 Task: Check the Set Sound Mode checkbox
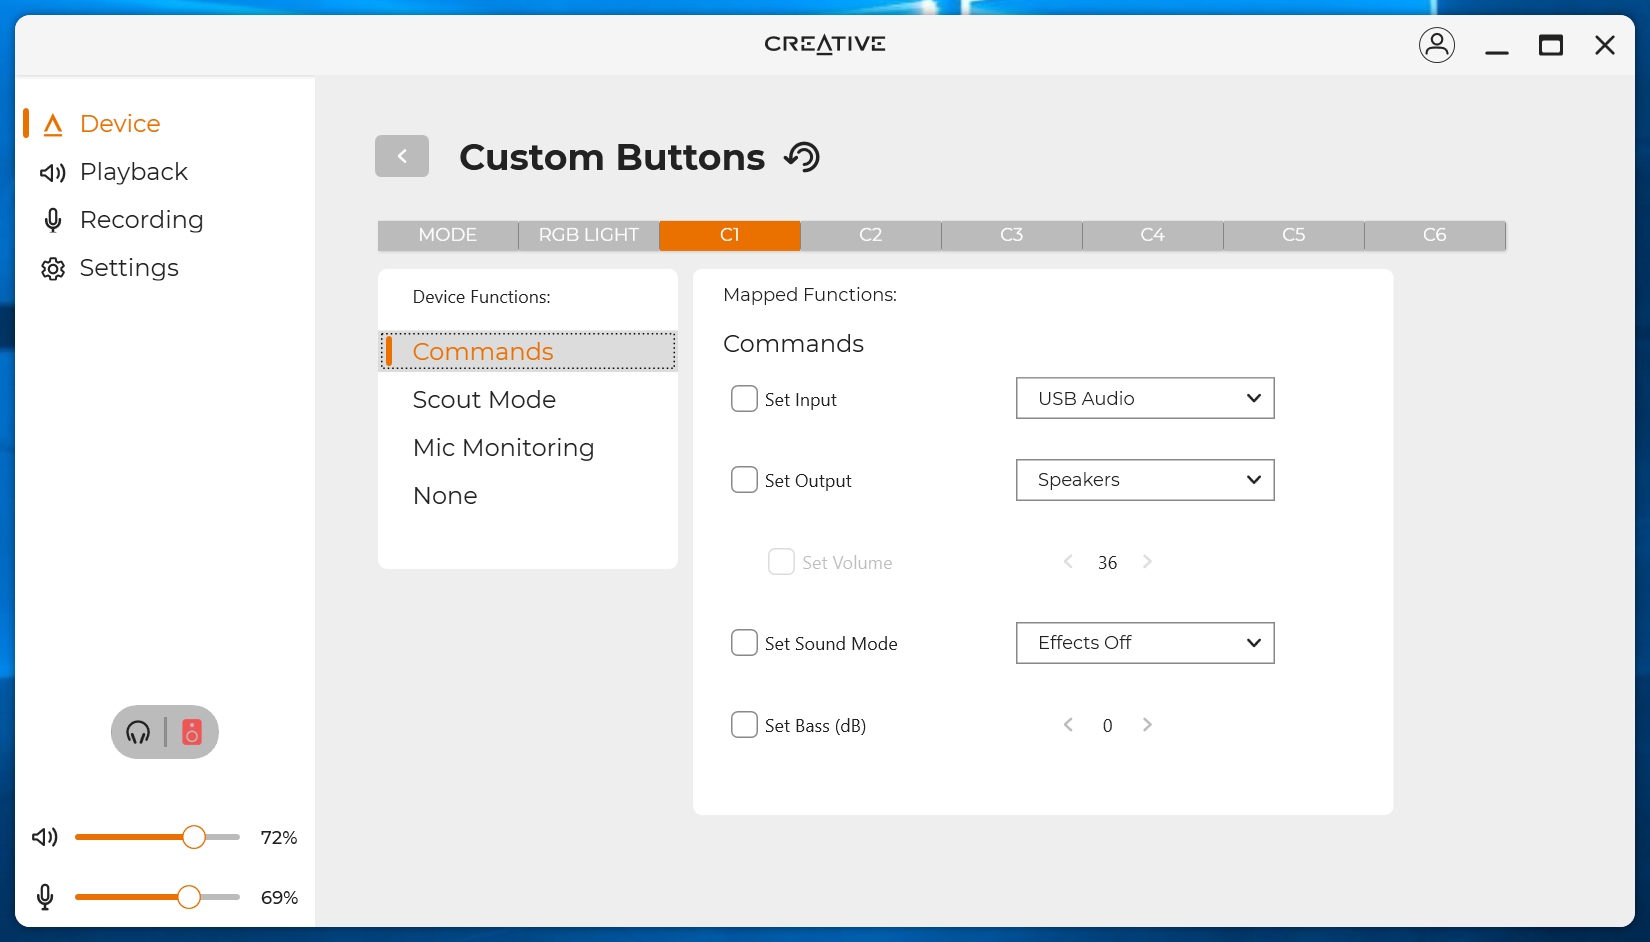coord(744,643)
